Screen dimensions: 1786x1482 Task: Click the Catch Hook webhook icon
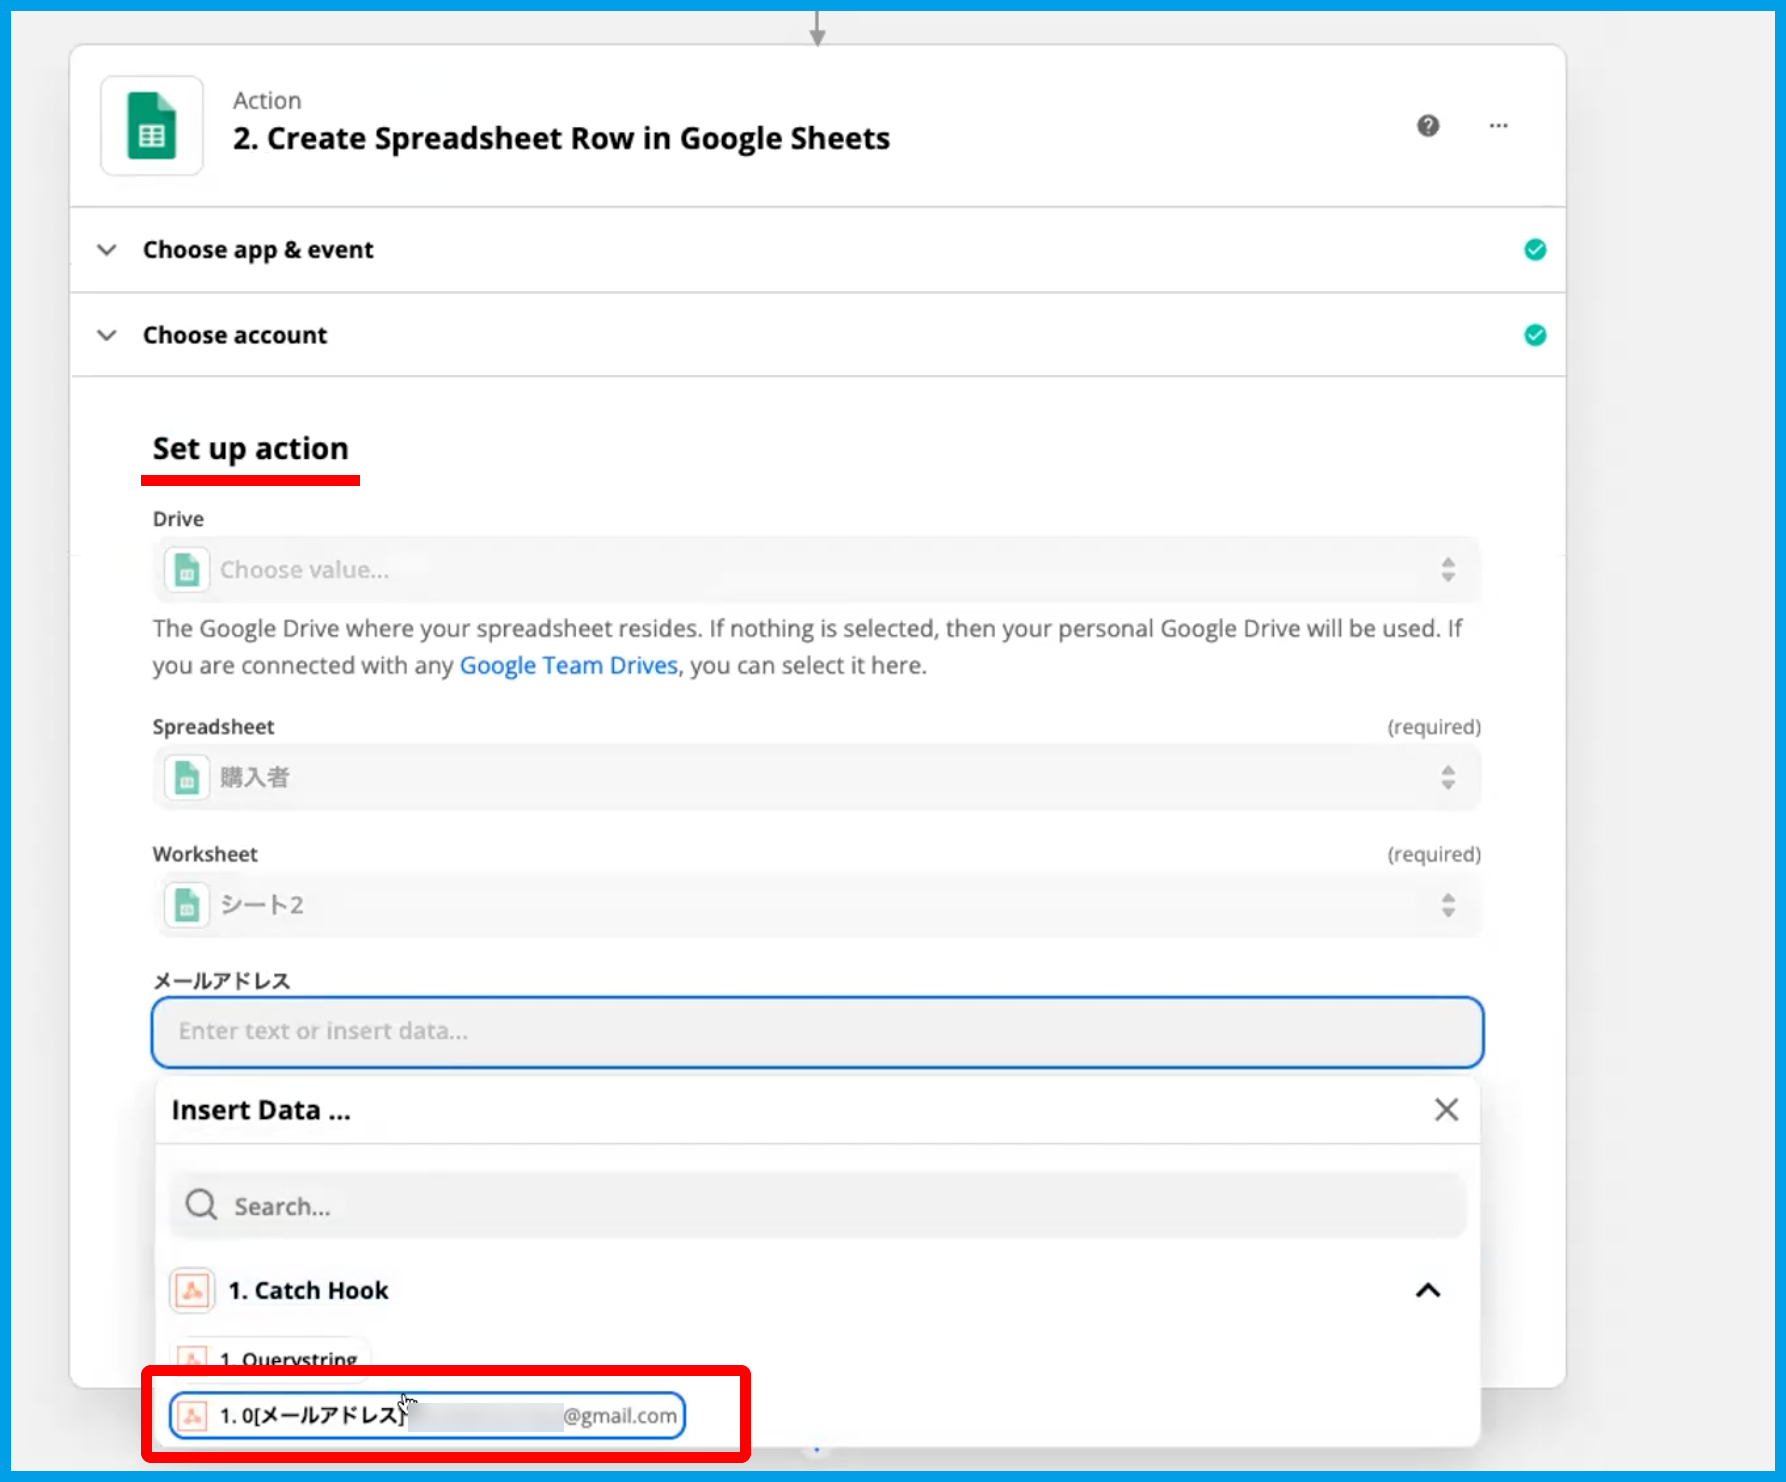point(192,1290)
